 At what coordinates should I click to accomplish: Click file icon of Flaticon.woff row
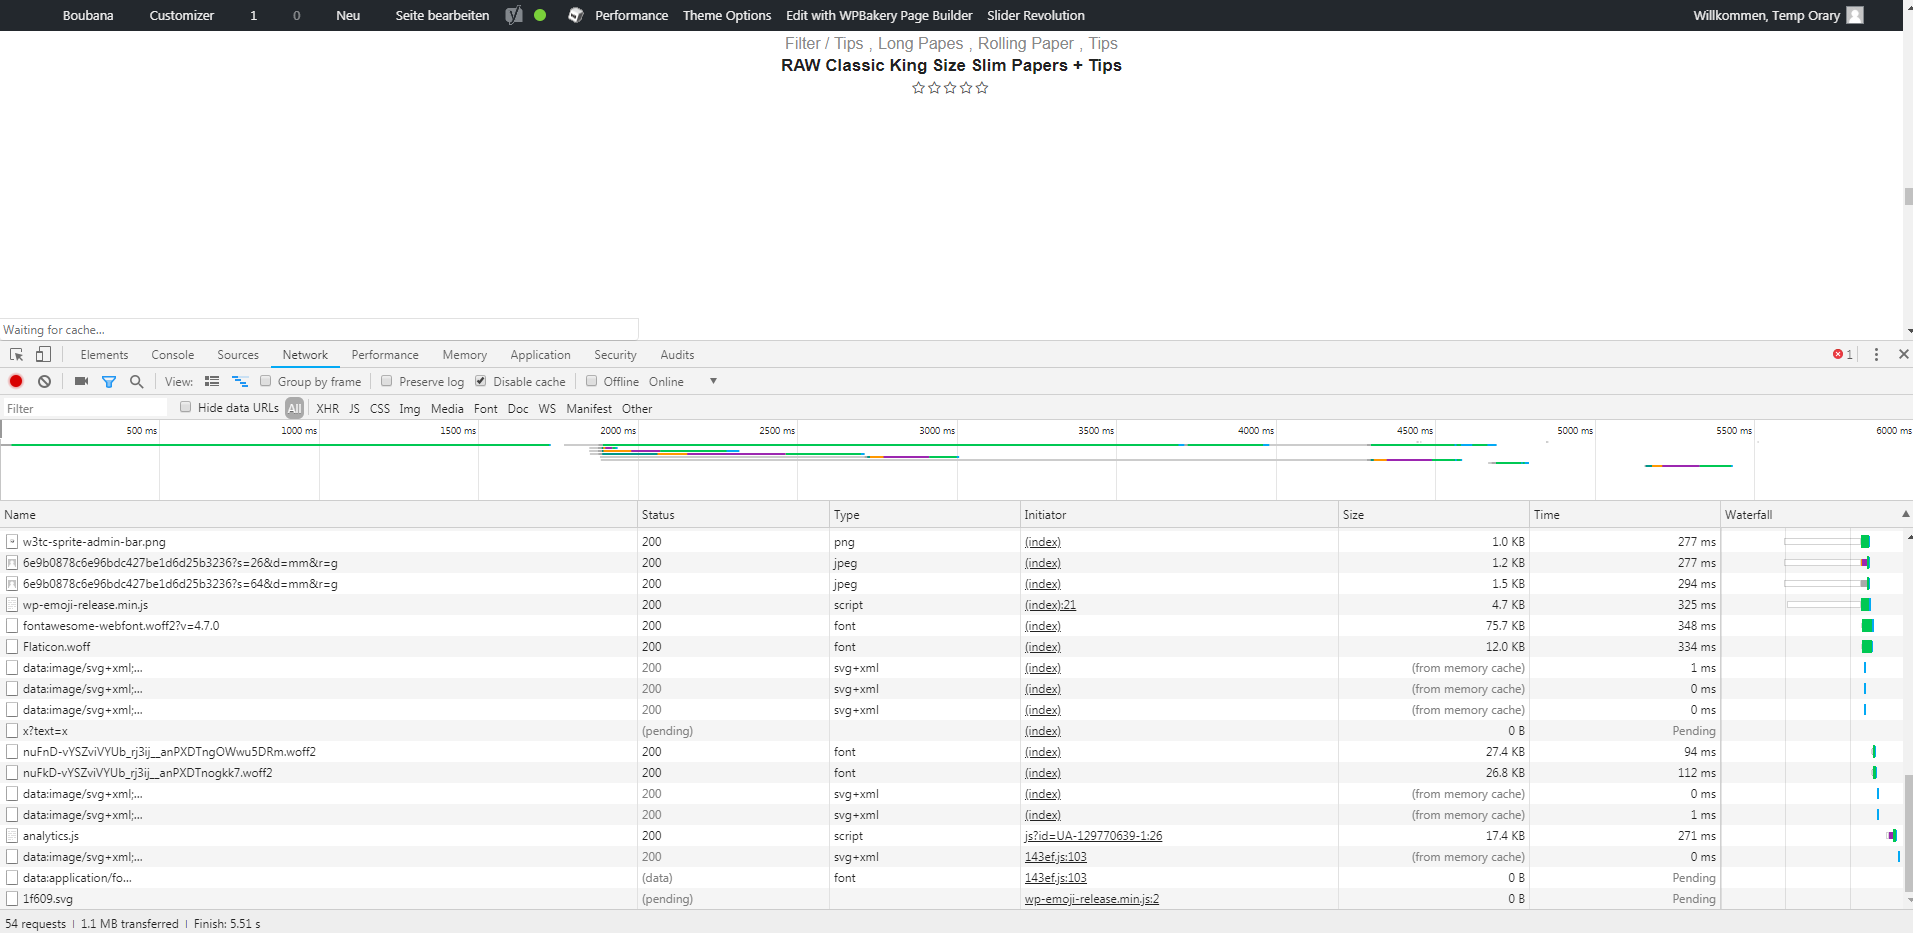point(12,646)
